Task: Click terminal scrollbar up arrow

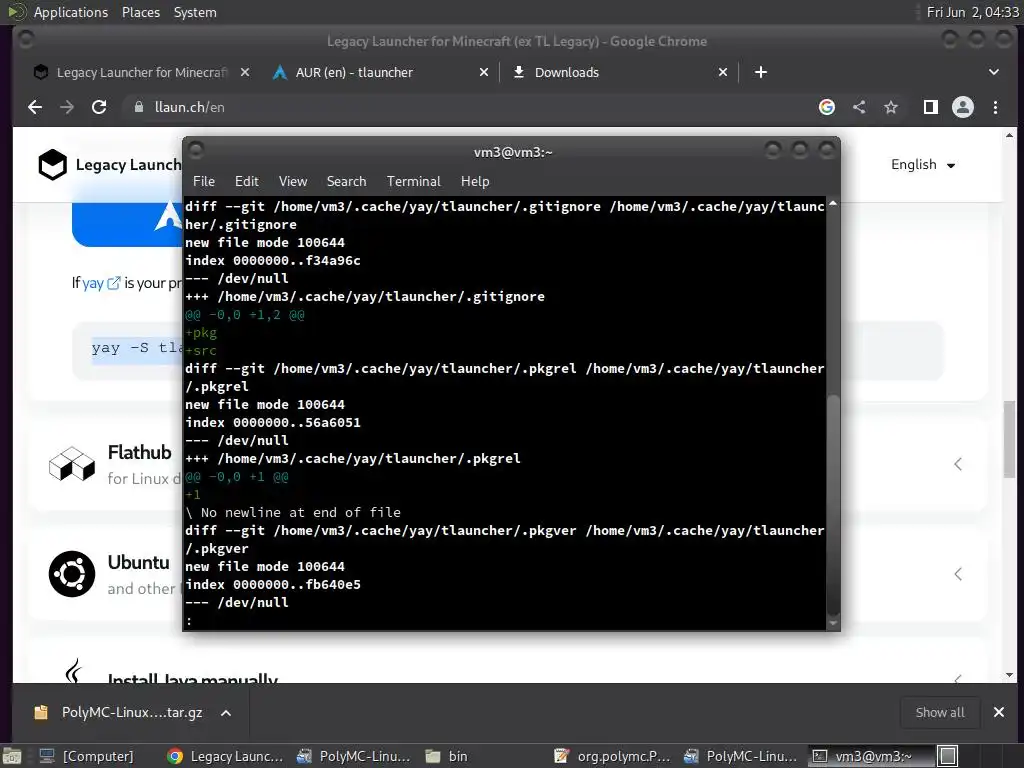Action: [x=833, y=204]
